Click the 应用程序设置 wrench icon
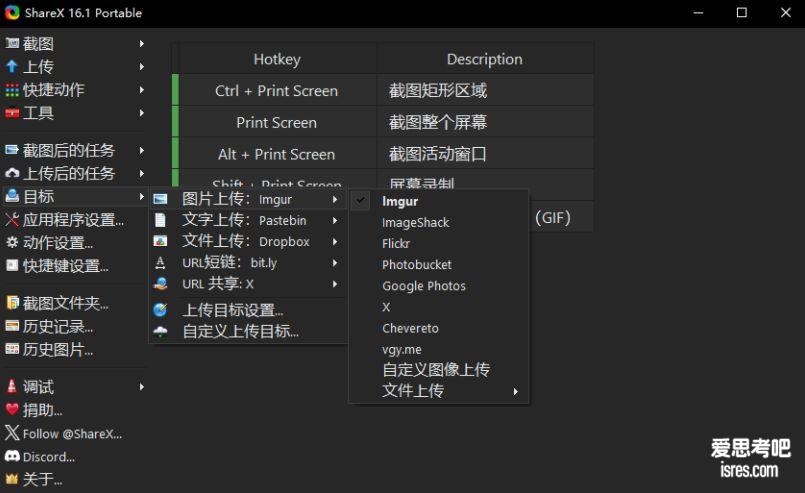 coord(12,219)
